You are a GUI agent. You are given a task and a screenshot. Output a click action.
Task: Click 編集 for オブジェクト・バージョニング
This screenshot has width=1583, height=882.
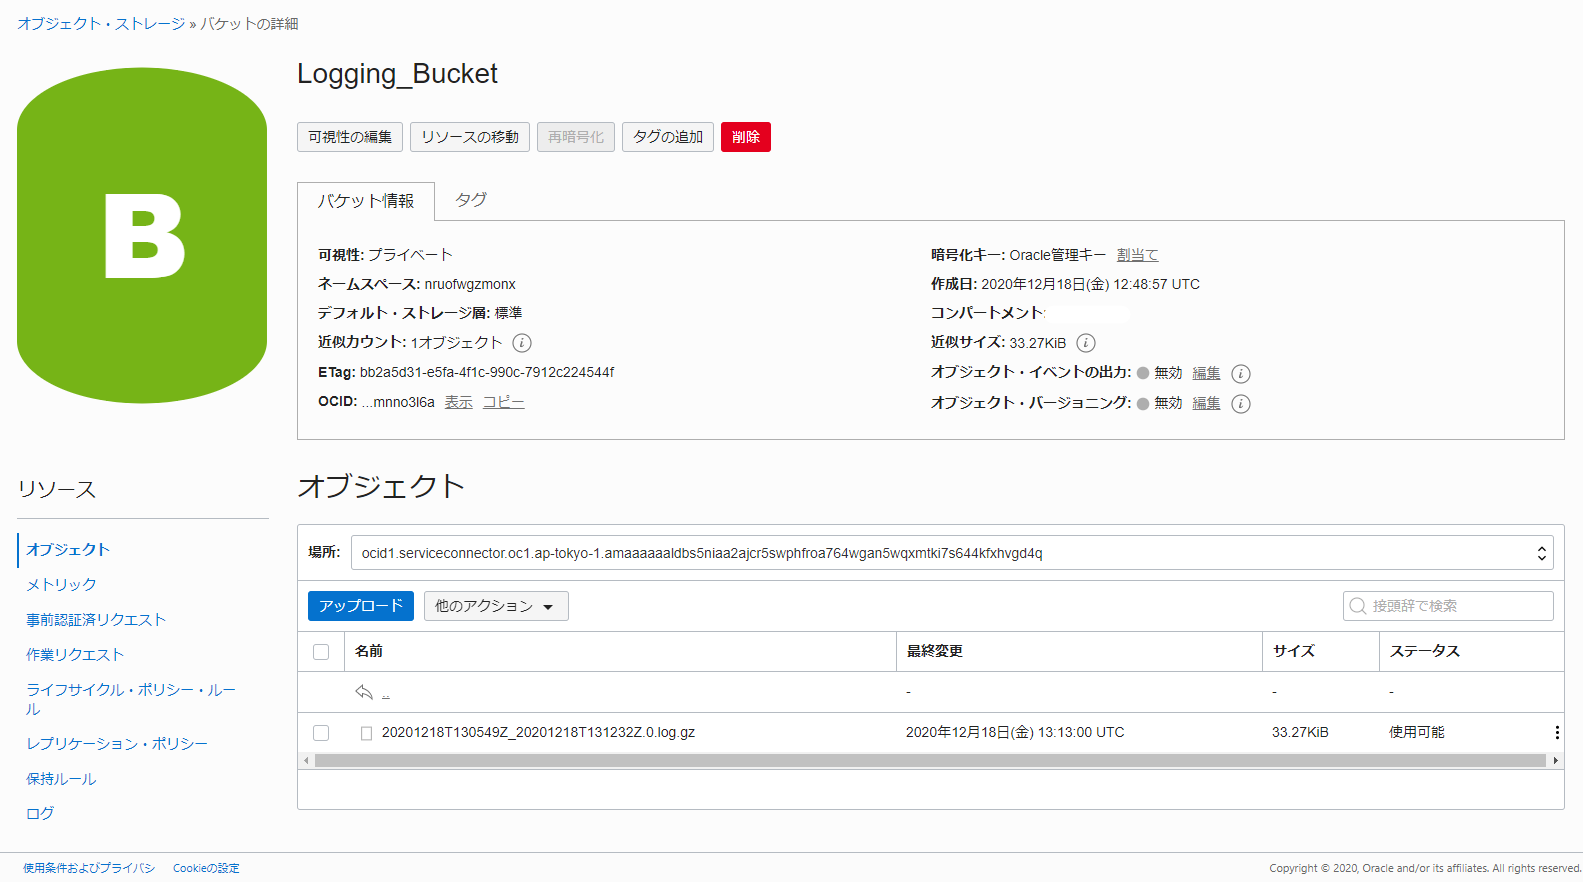[x=1206, y=403]
